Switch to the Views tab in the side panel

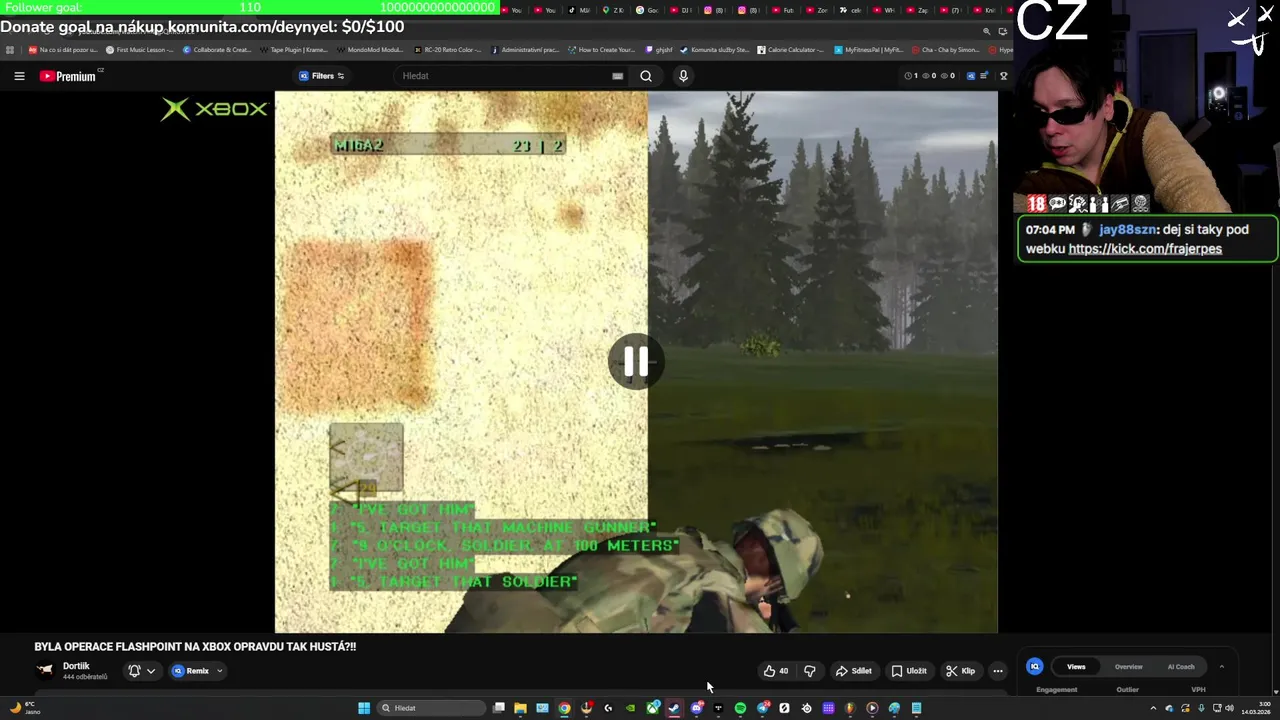[1076, 666]
